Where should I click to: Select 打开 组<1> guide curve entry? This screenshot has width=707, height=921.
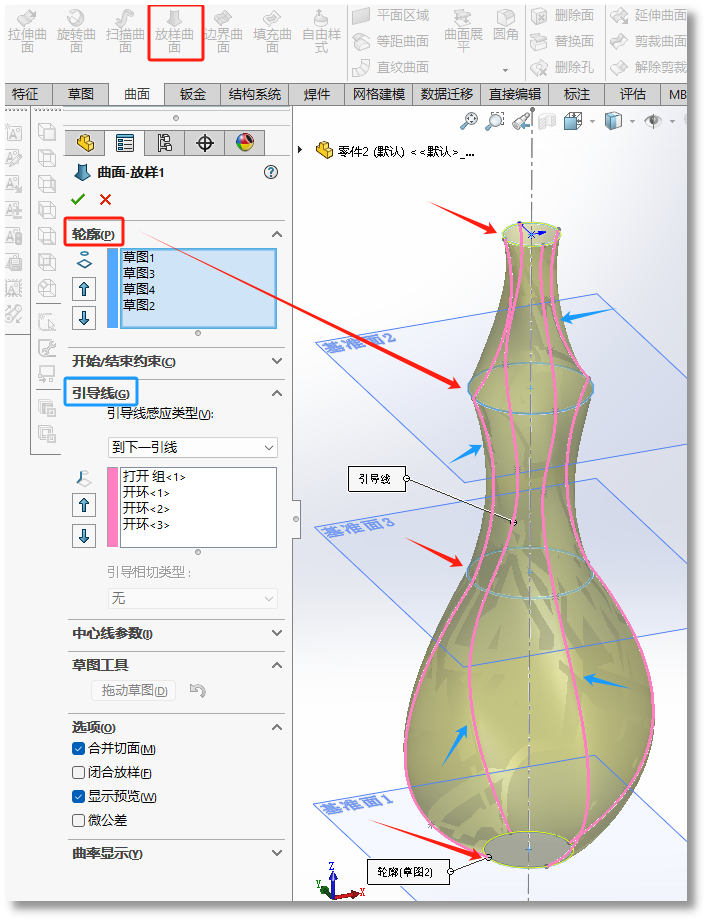(x=198, y=476)
